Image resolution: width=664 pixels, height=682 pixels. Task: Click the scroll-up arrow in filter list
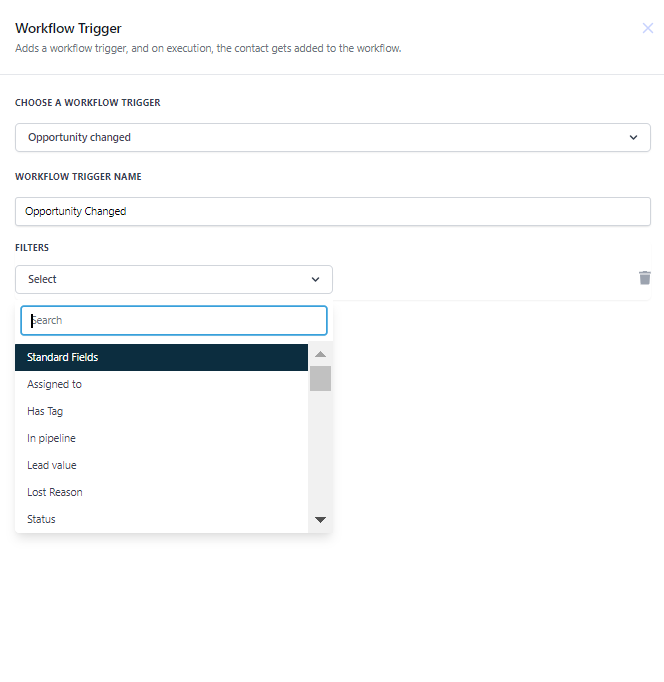(x=320, y=354)
